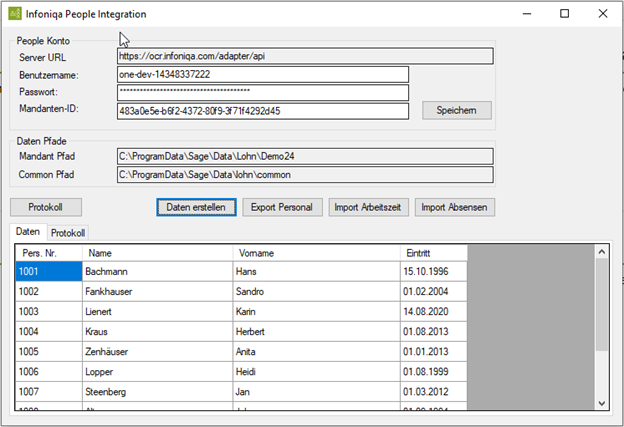Screen dimensions: 624x427
Task: Switch to the Daten tab
Action: click(28, 232)
